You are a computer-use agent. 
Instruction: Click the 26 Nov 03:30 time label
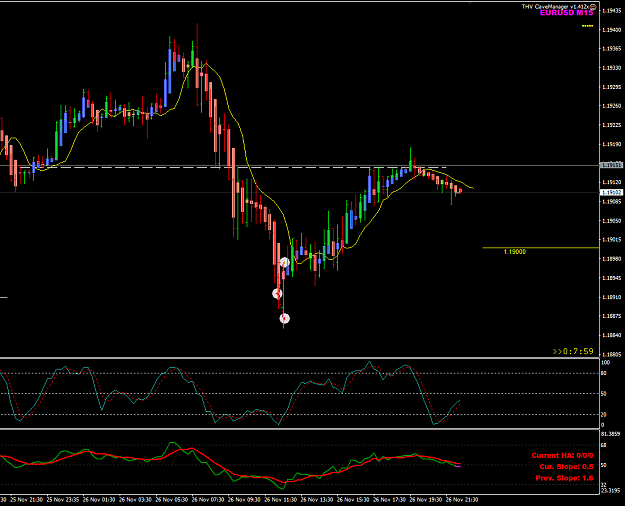136,500
